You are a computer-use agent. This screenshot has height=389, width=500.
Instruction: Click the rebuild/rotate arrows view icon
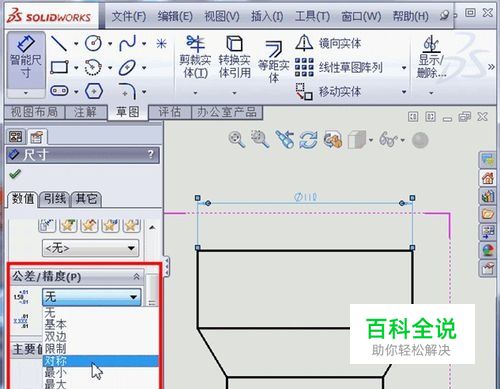click(x=308, y=140)
